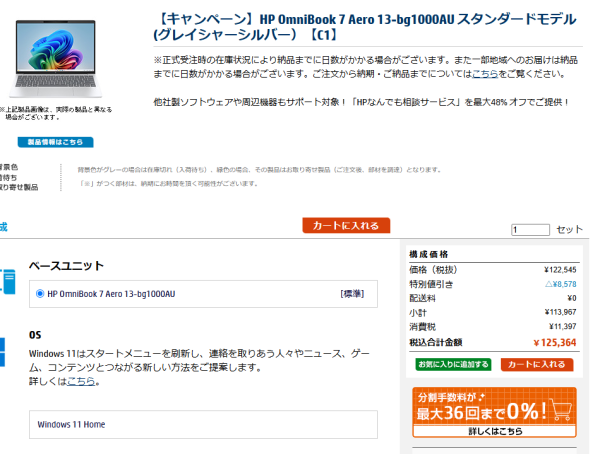Click the こちら link about delivery times

485,74
